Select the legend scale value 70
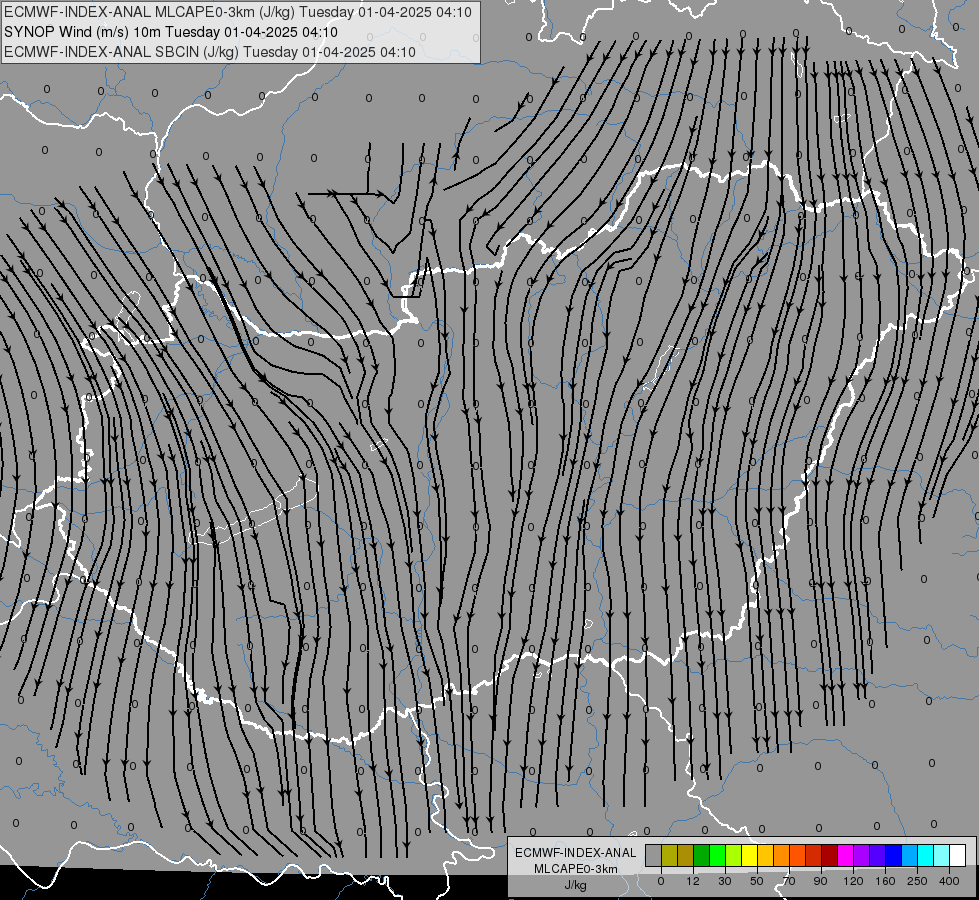Screen dimensions: 979x900 789,881
